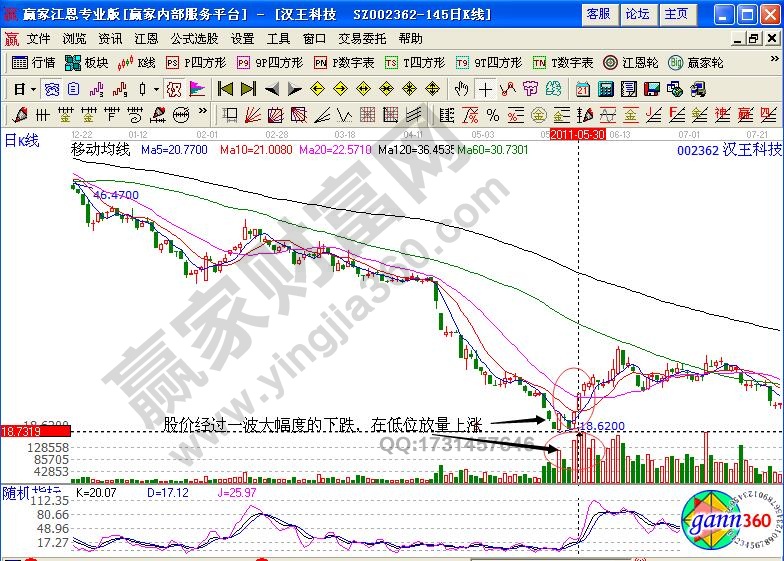Click the floppy disk save icon
This screenshot has height=561, width=784.
point(650,89)
